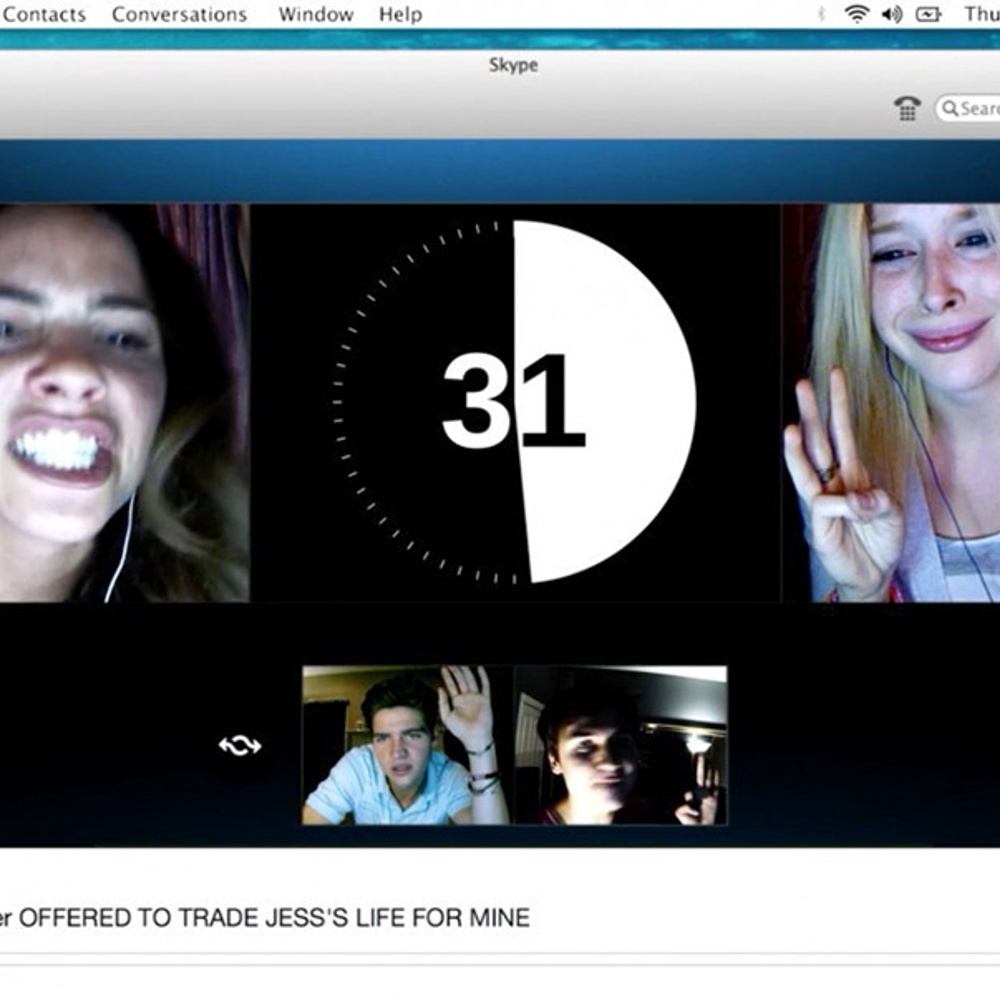Open the Conversations menu
This screenshot has height=1000, width=1000.
179,14
